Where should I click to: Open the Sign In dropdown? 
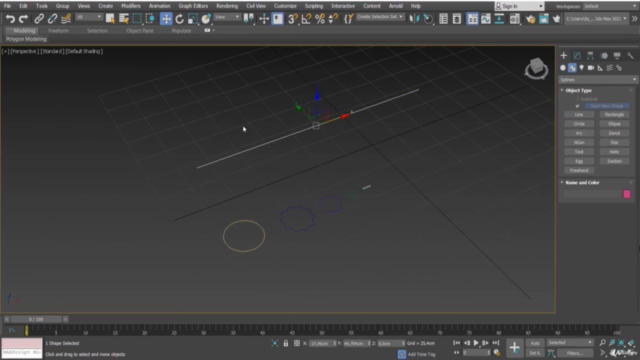[519, 6]
